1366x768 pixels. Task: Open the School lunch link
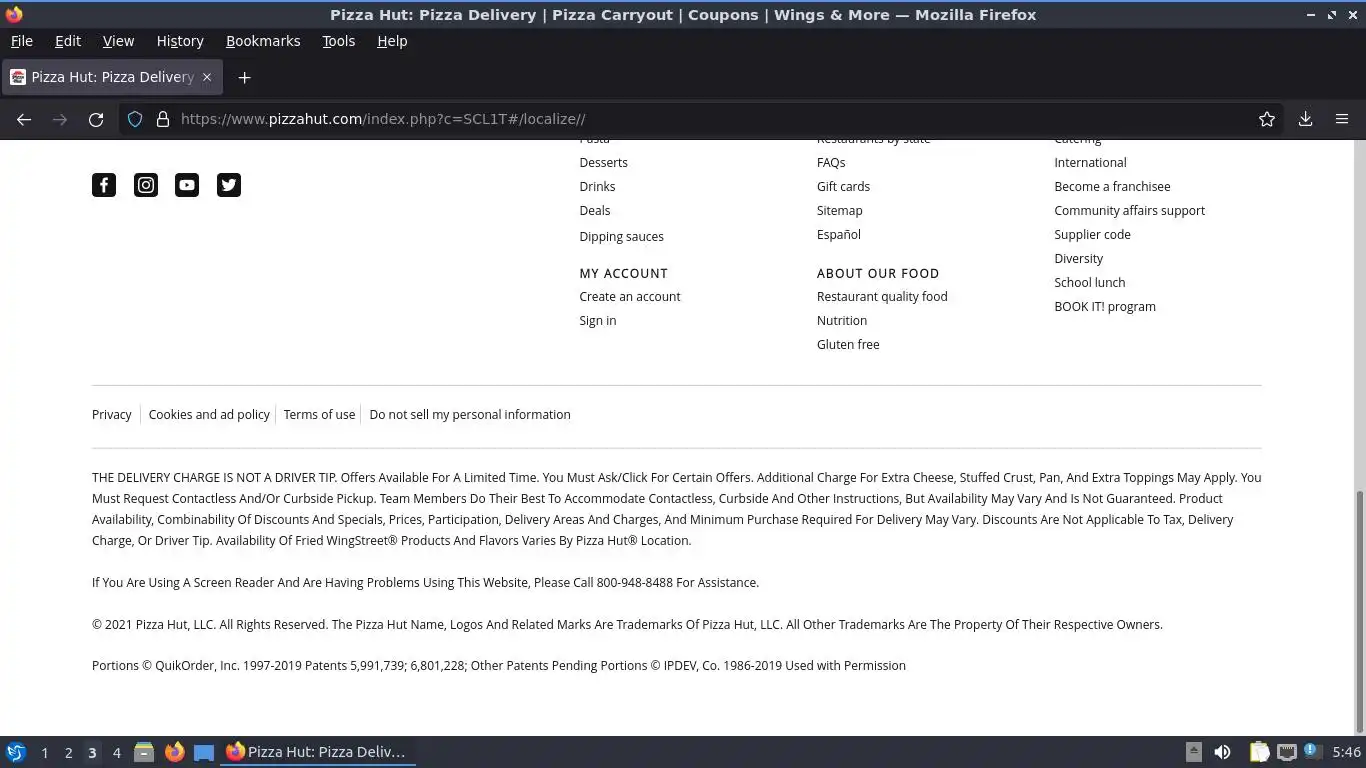click(1089, 282)
